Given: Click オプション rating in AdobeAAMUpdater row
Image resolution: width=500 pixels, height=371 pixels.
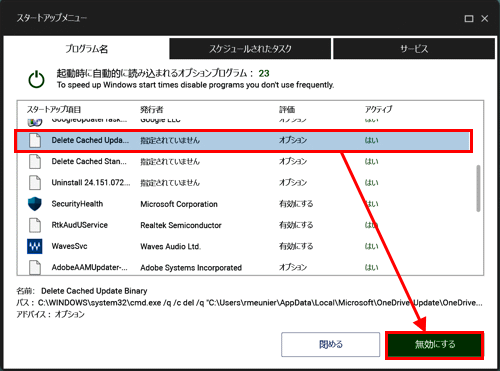Looking at the screenshot, I should (293, 267).
